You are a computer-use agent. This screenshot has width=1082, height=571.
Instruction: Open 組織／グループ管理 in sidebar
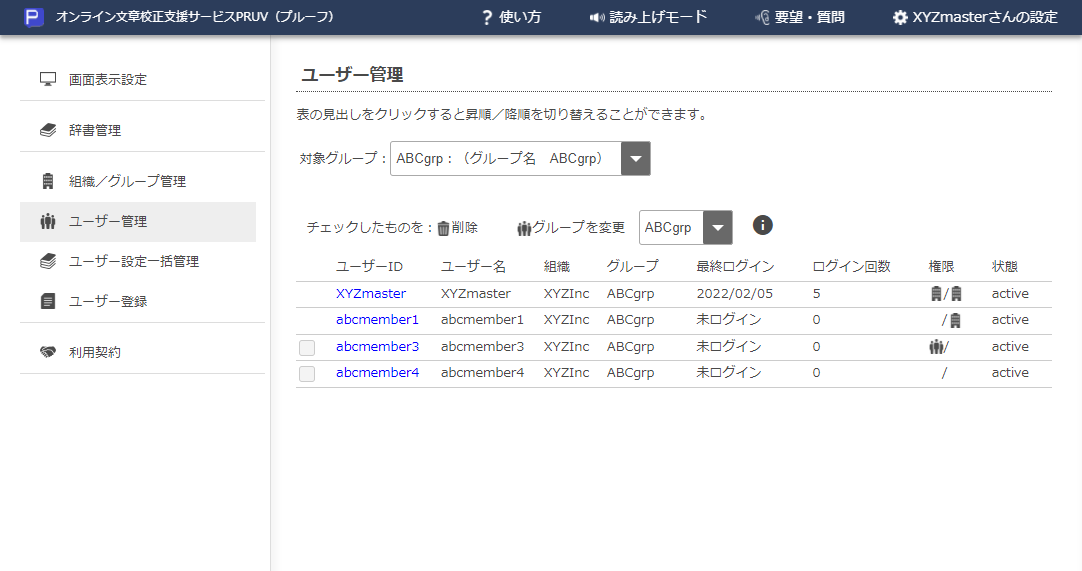tap(127, 181)
